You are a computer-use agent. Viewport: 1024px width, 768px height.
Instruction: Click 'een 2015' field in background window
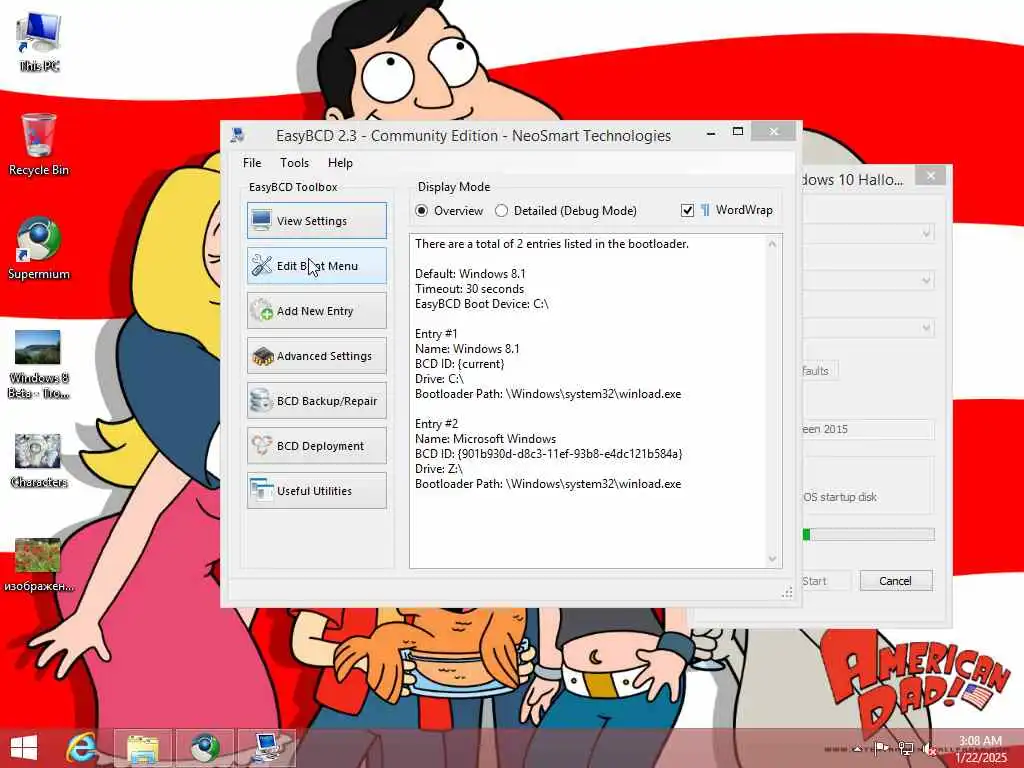(869, 429)
